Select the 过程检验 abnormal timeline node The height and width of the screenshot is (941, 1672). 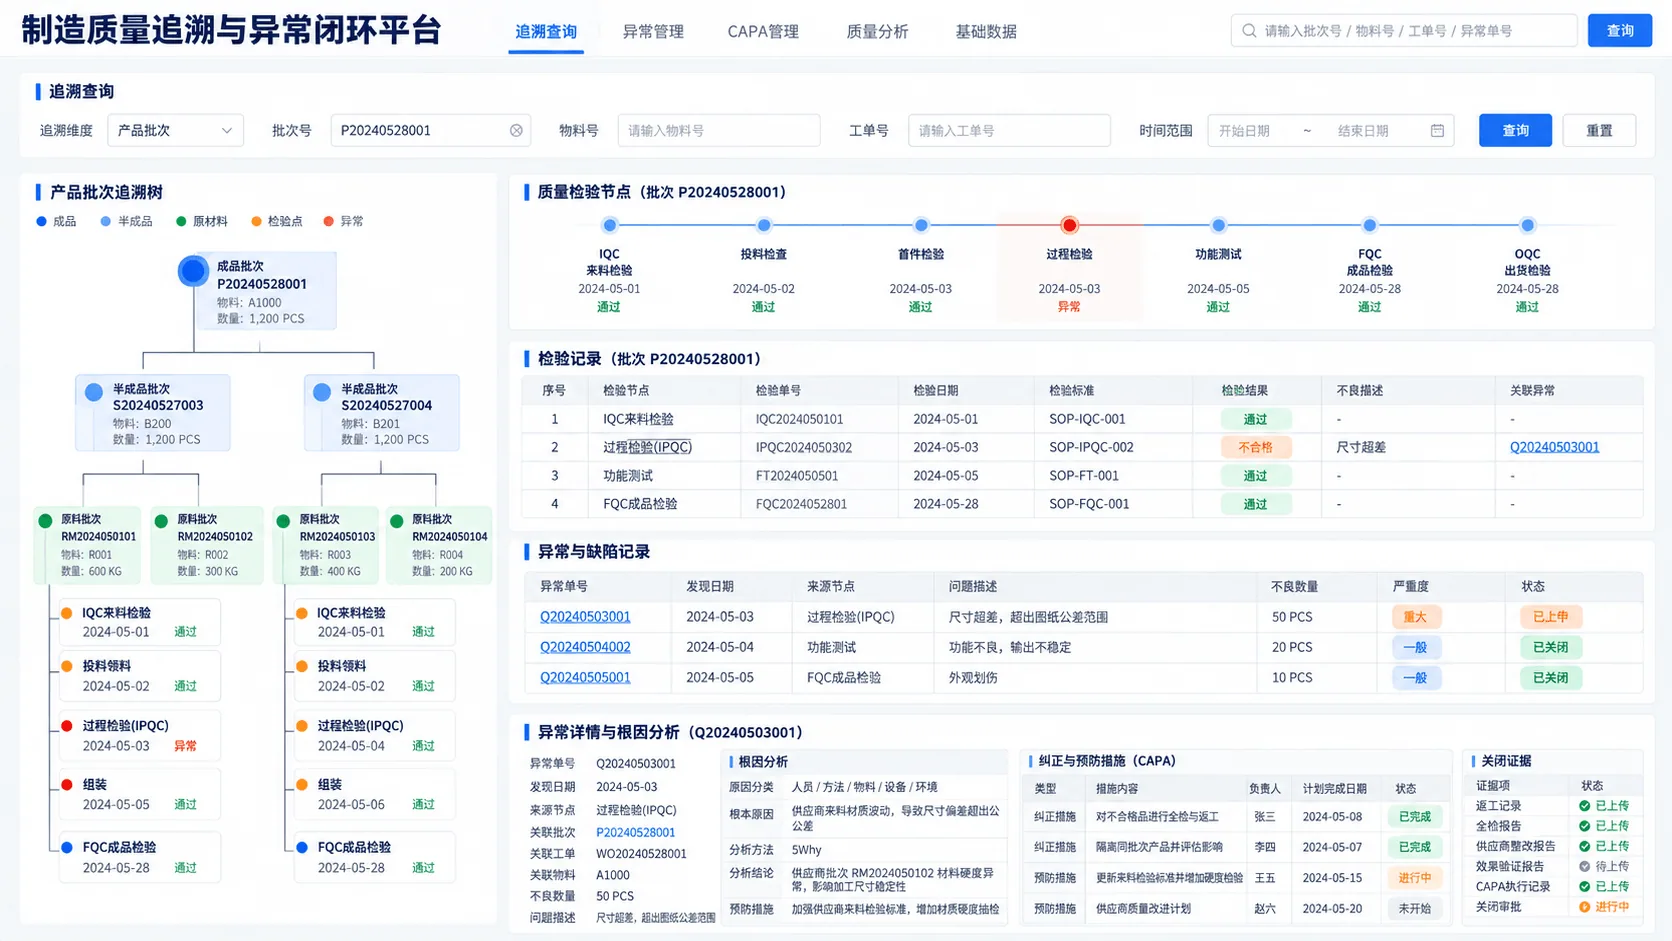1069,225
